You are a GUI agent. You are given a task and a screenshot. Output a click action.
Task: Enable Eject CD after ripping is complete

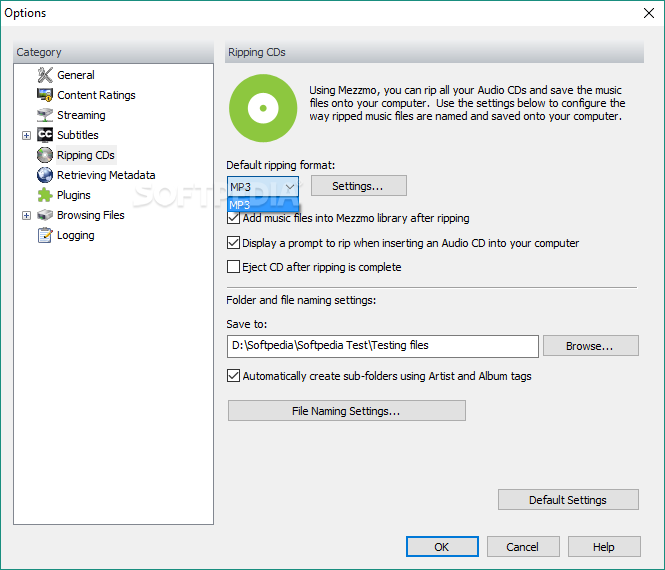pos(234,267)
